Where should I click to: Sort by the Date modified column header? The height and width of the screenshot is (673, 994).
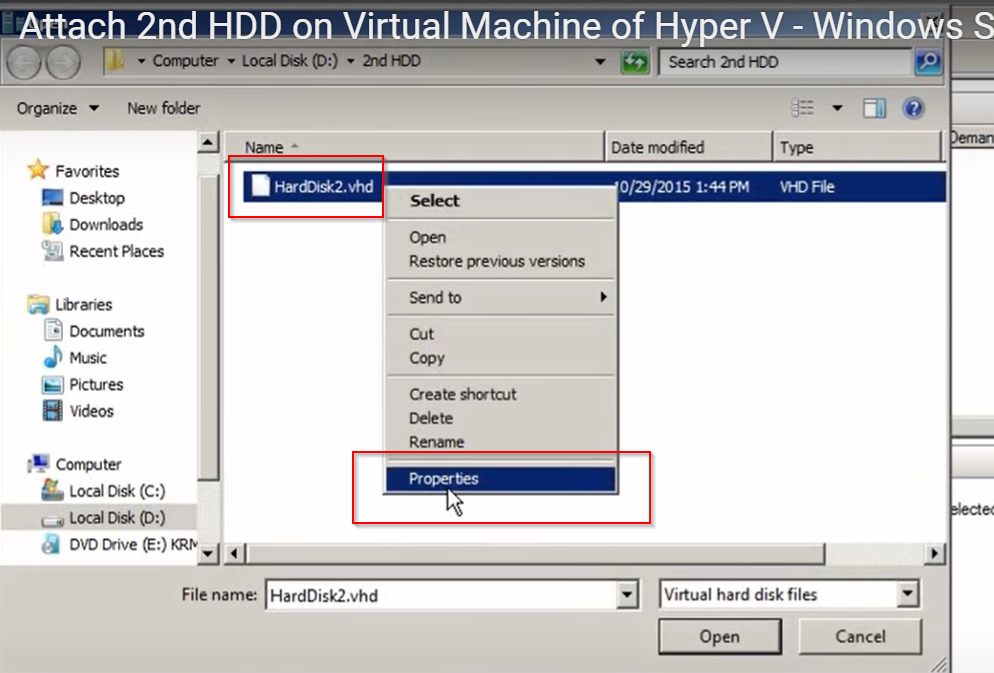[x=688, y=147]
